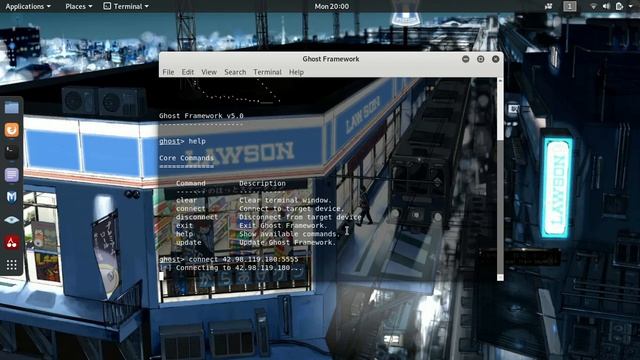Open the Mon 20:00 clock calendar
The height and width of the screenshot is (360, 640).
click(x=331, y=6)
